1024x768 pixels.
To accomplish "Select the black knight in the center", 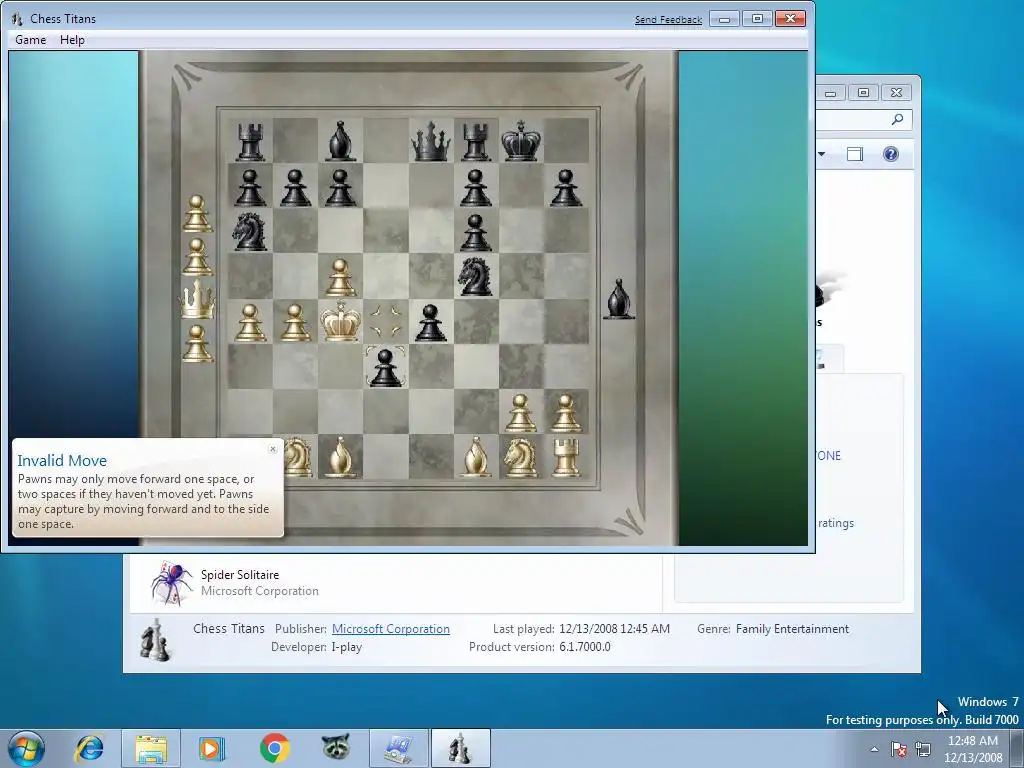I will (475, 276).
